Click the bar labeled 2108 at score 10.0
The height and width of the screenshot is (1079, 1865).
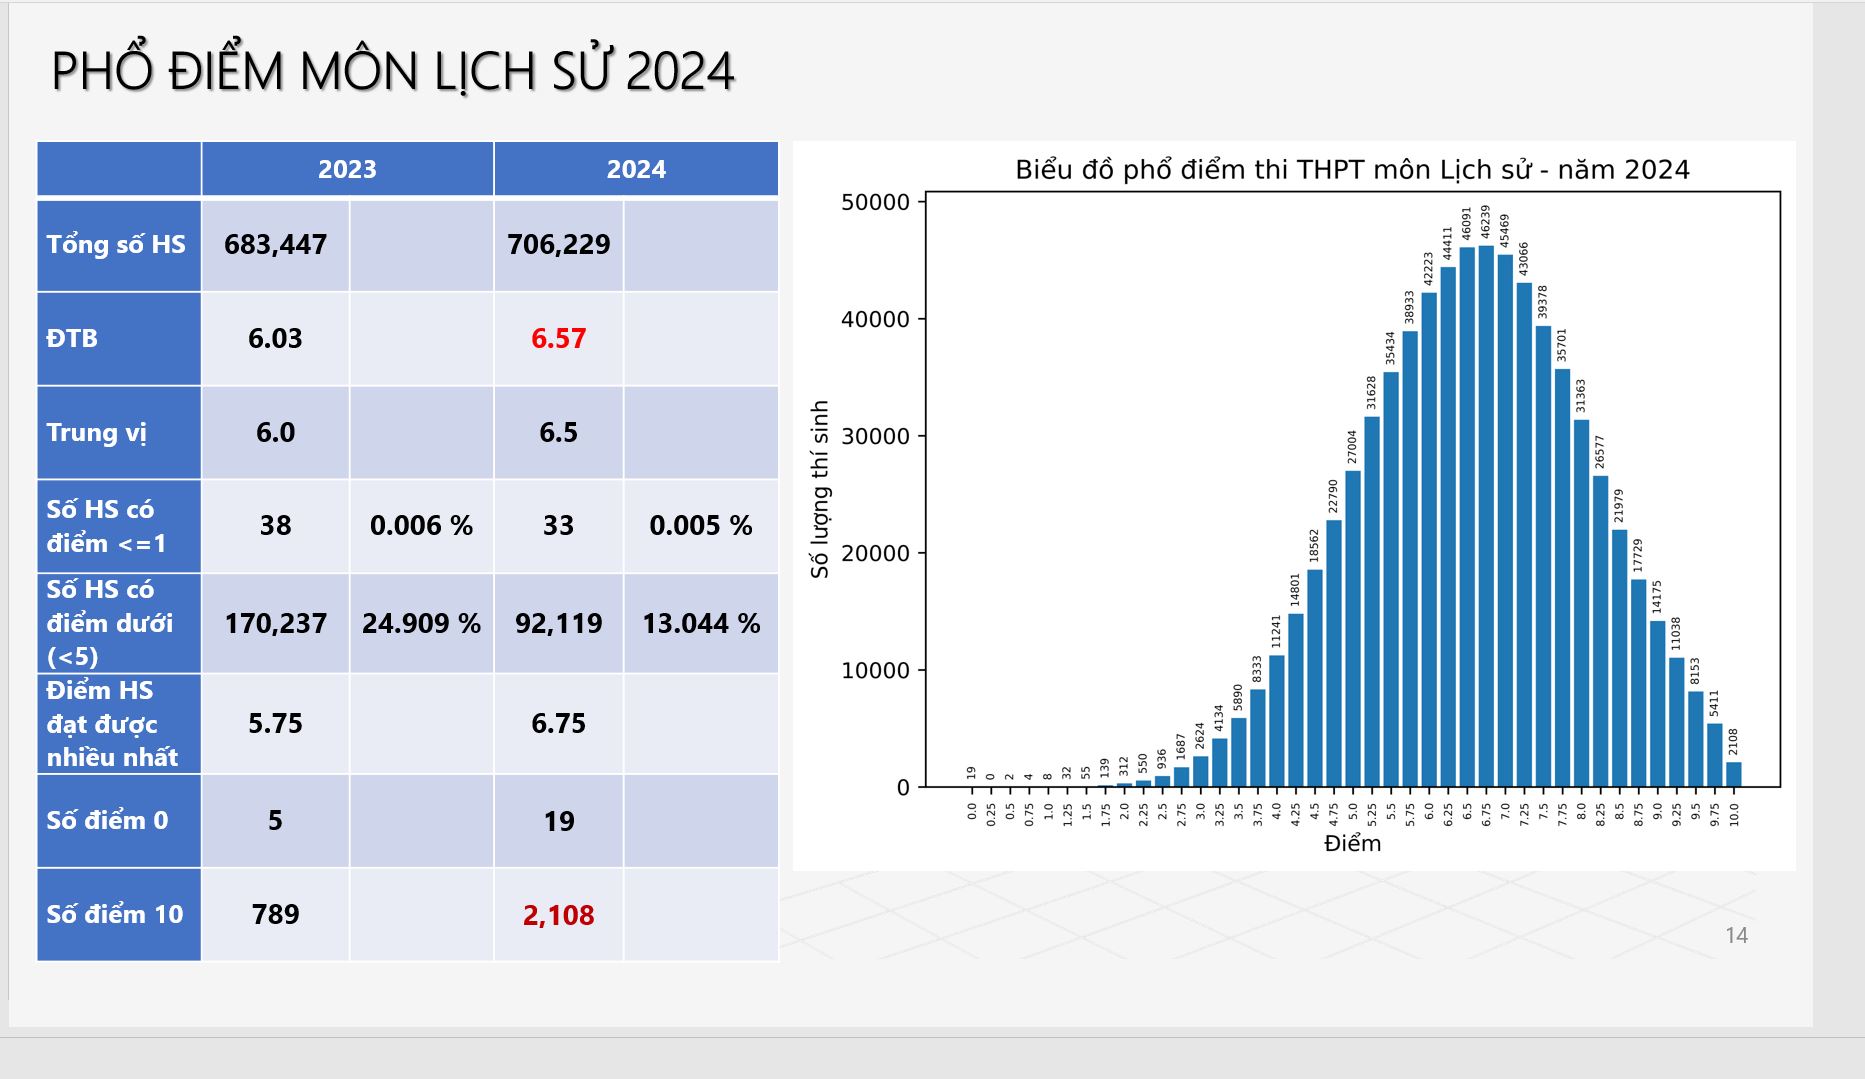click(x=1733, y=775)
